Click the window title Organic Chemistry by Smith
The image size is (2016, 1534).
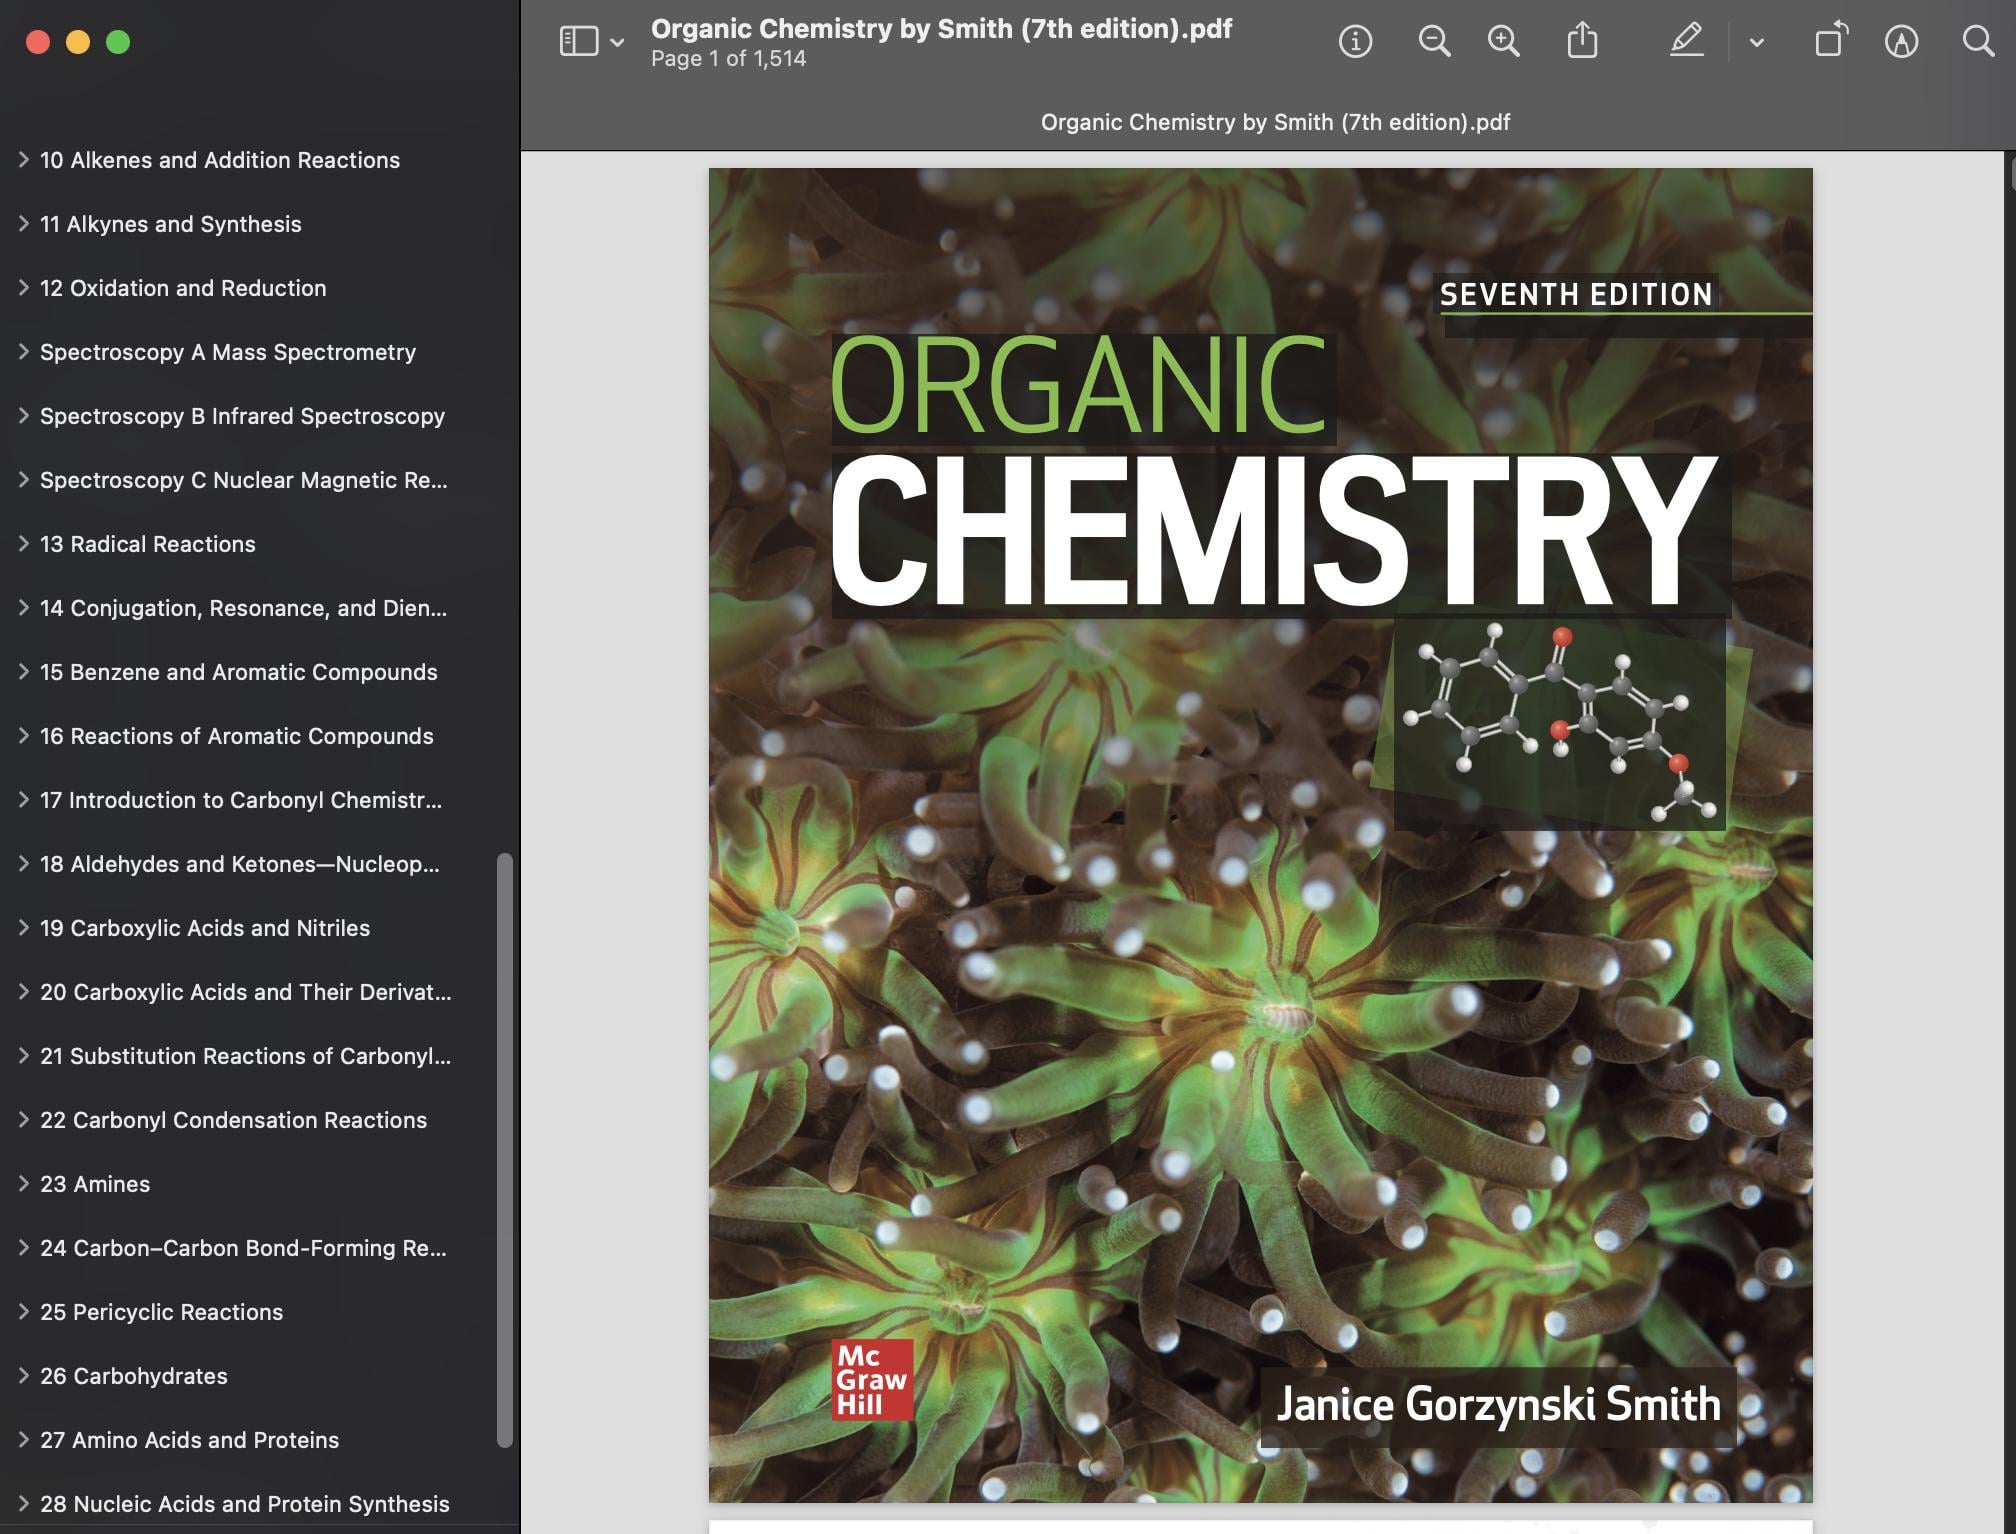click(x=941, y=29)
